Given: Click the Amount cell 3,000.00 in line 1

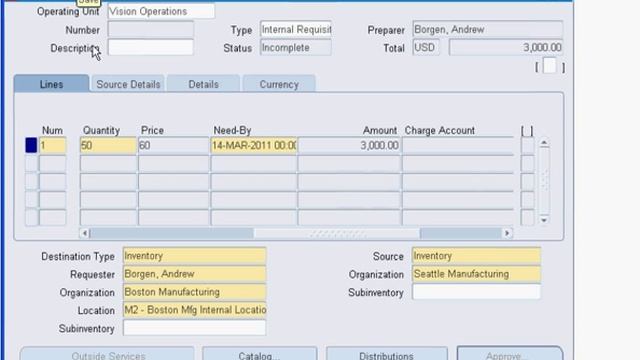Looking at the screenshot, I should pyautogui.click(x=349, y=145).
